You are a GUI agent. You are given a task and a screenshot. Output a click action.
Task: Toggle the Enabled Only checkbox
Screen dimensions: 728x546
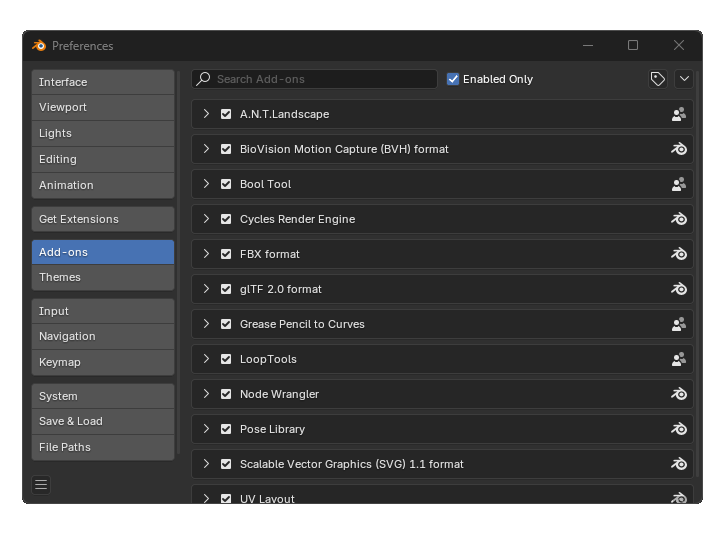click(453, 79)
